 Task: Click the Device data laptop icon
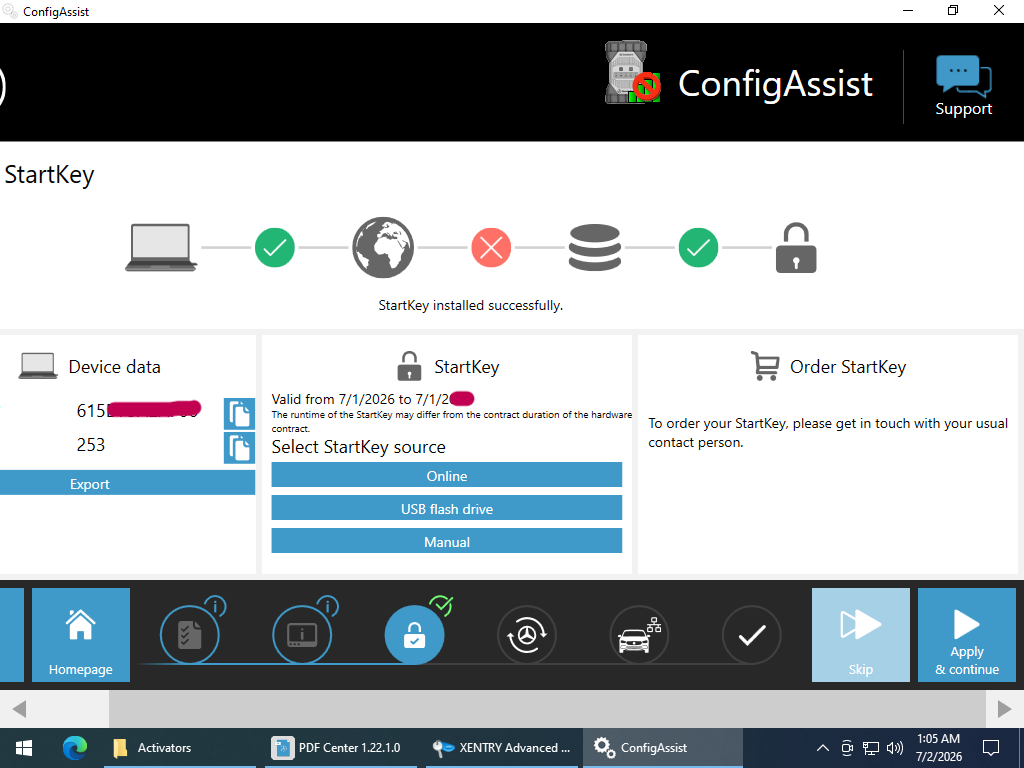[38, 366]
